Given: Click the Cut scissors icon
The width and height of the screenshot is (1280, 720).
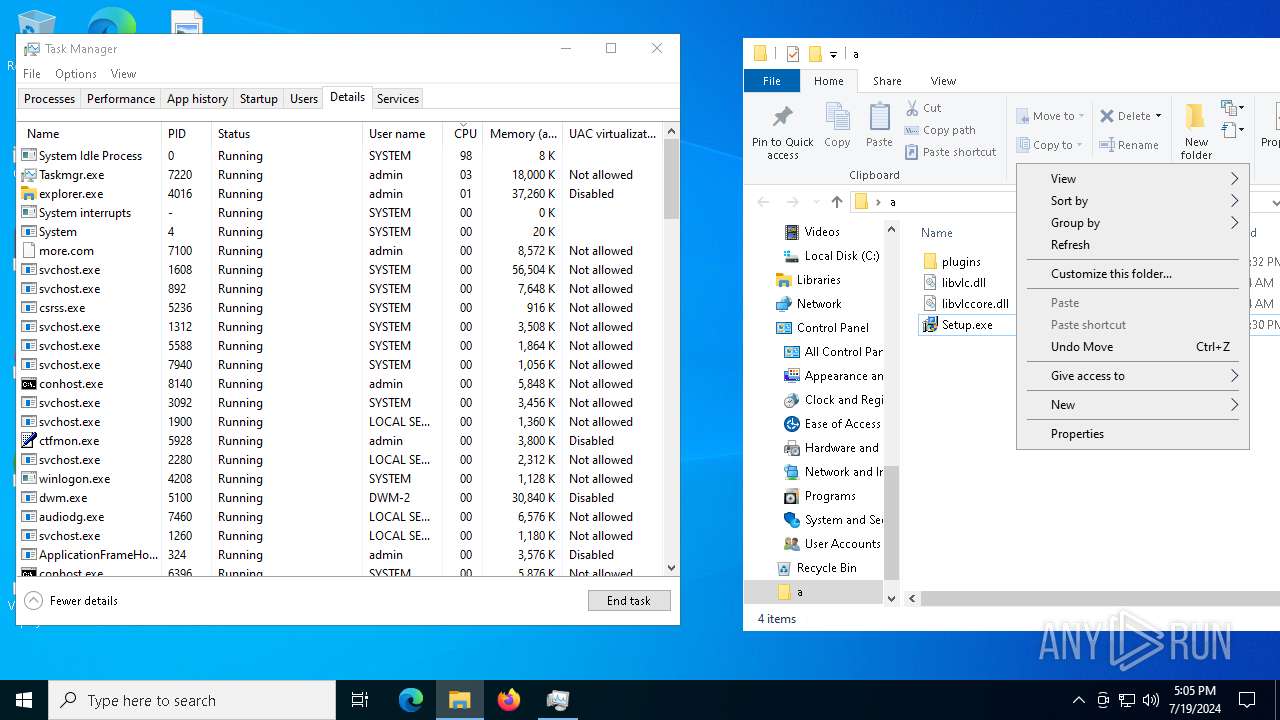Looking at the screenshot, I should (912, 108).
